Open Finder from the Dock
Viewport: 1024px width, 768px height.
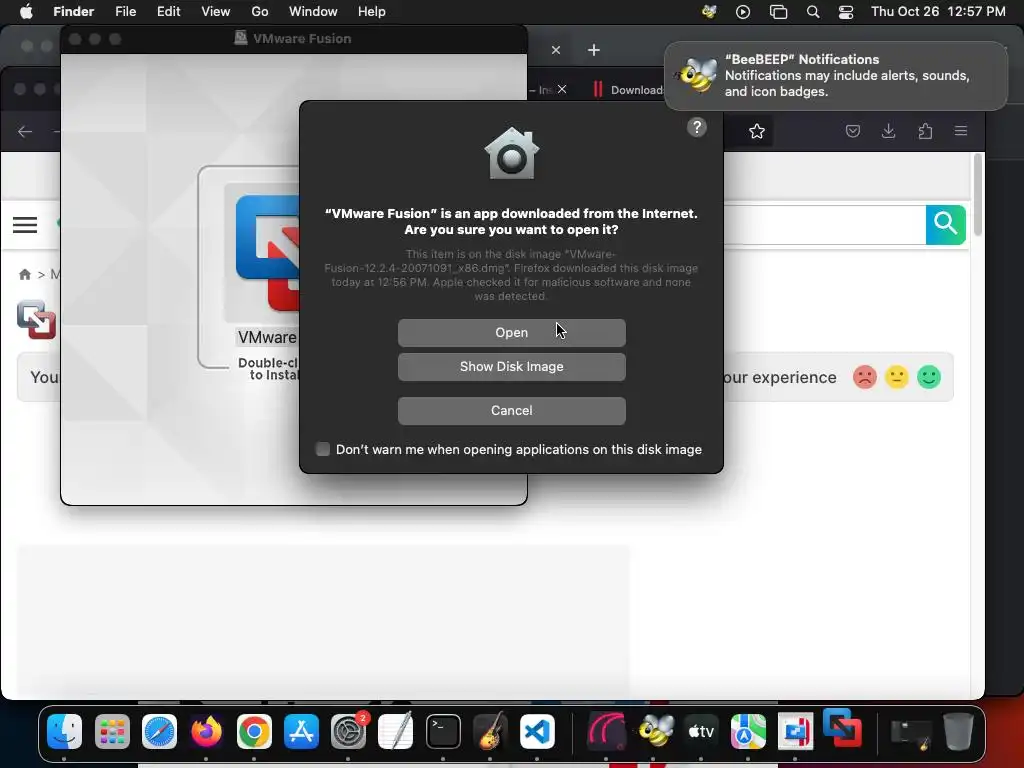coord(64,731)
